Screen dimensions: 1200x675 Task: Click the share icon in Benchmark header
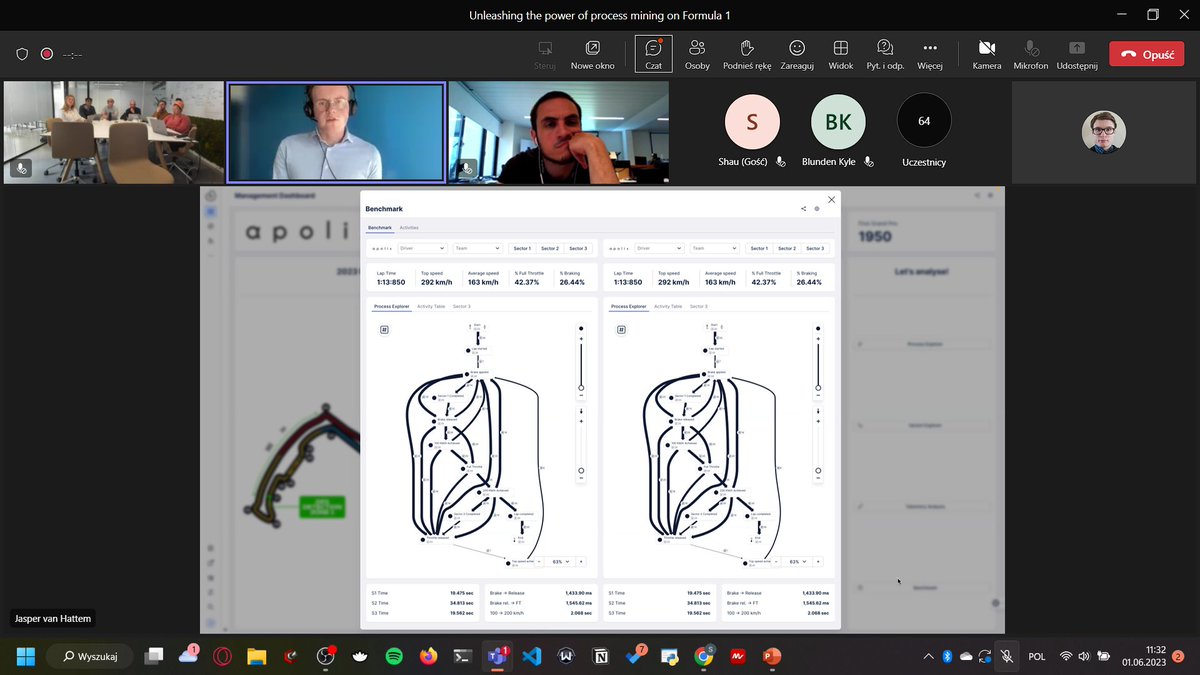coord(803,209)
